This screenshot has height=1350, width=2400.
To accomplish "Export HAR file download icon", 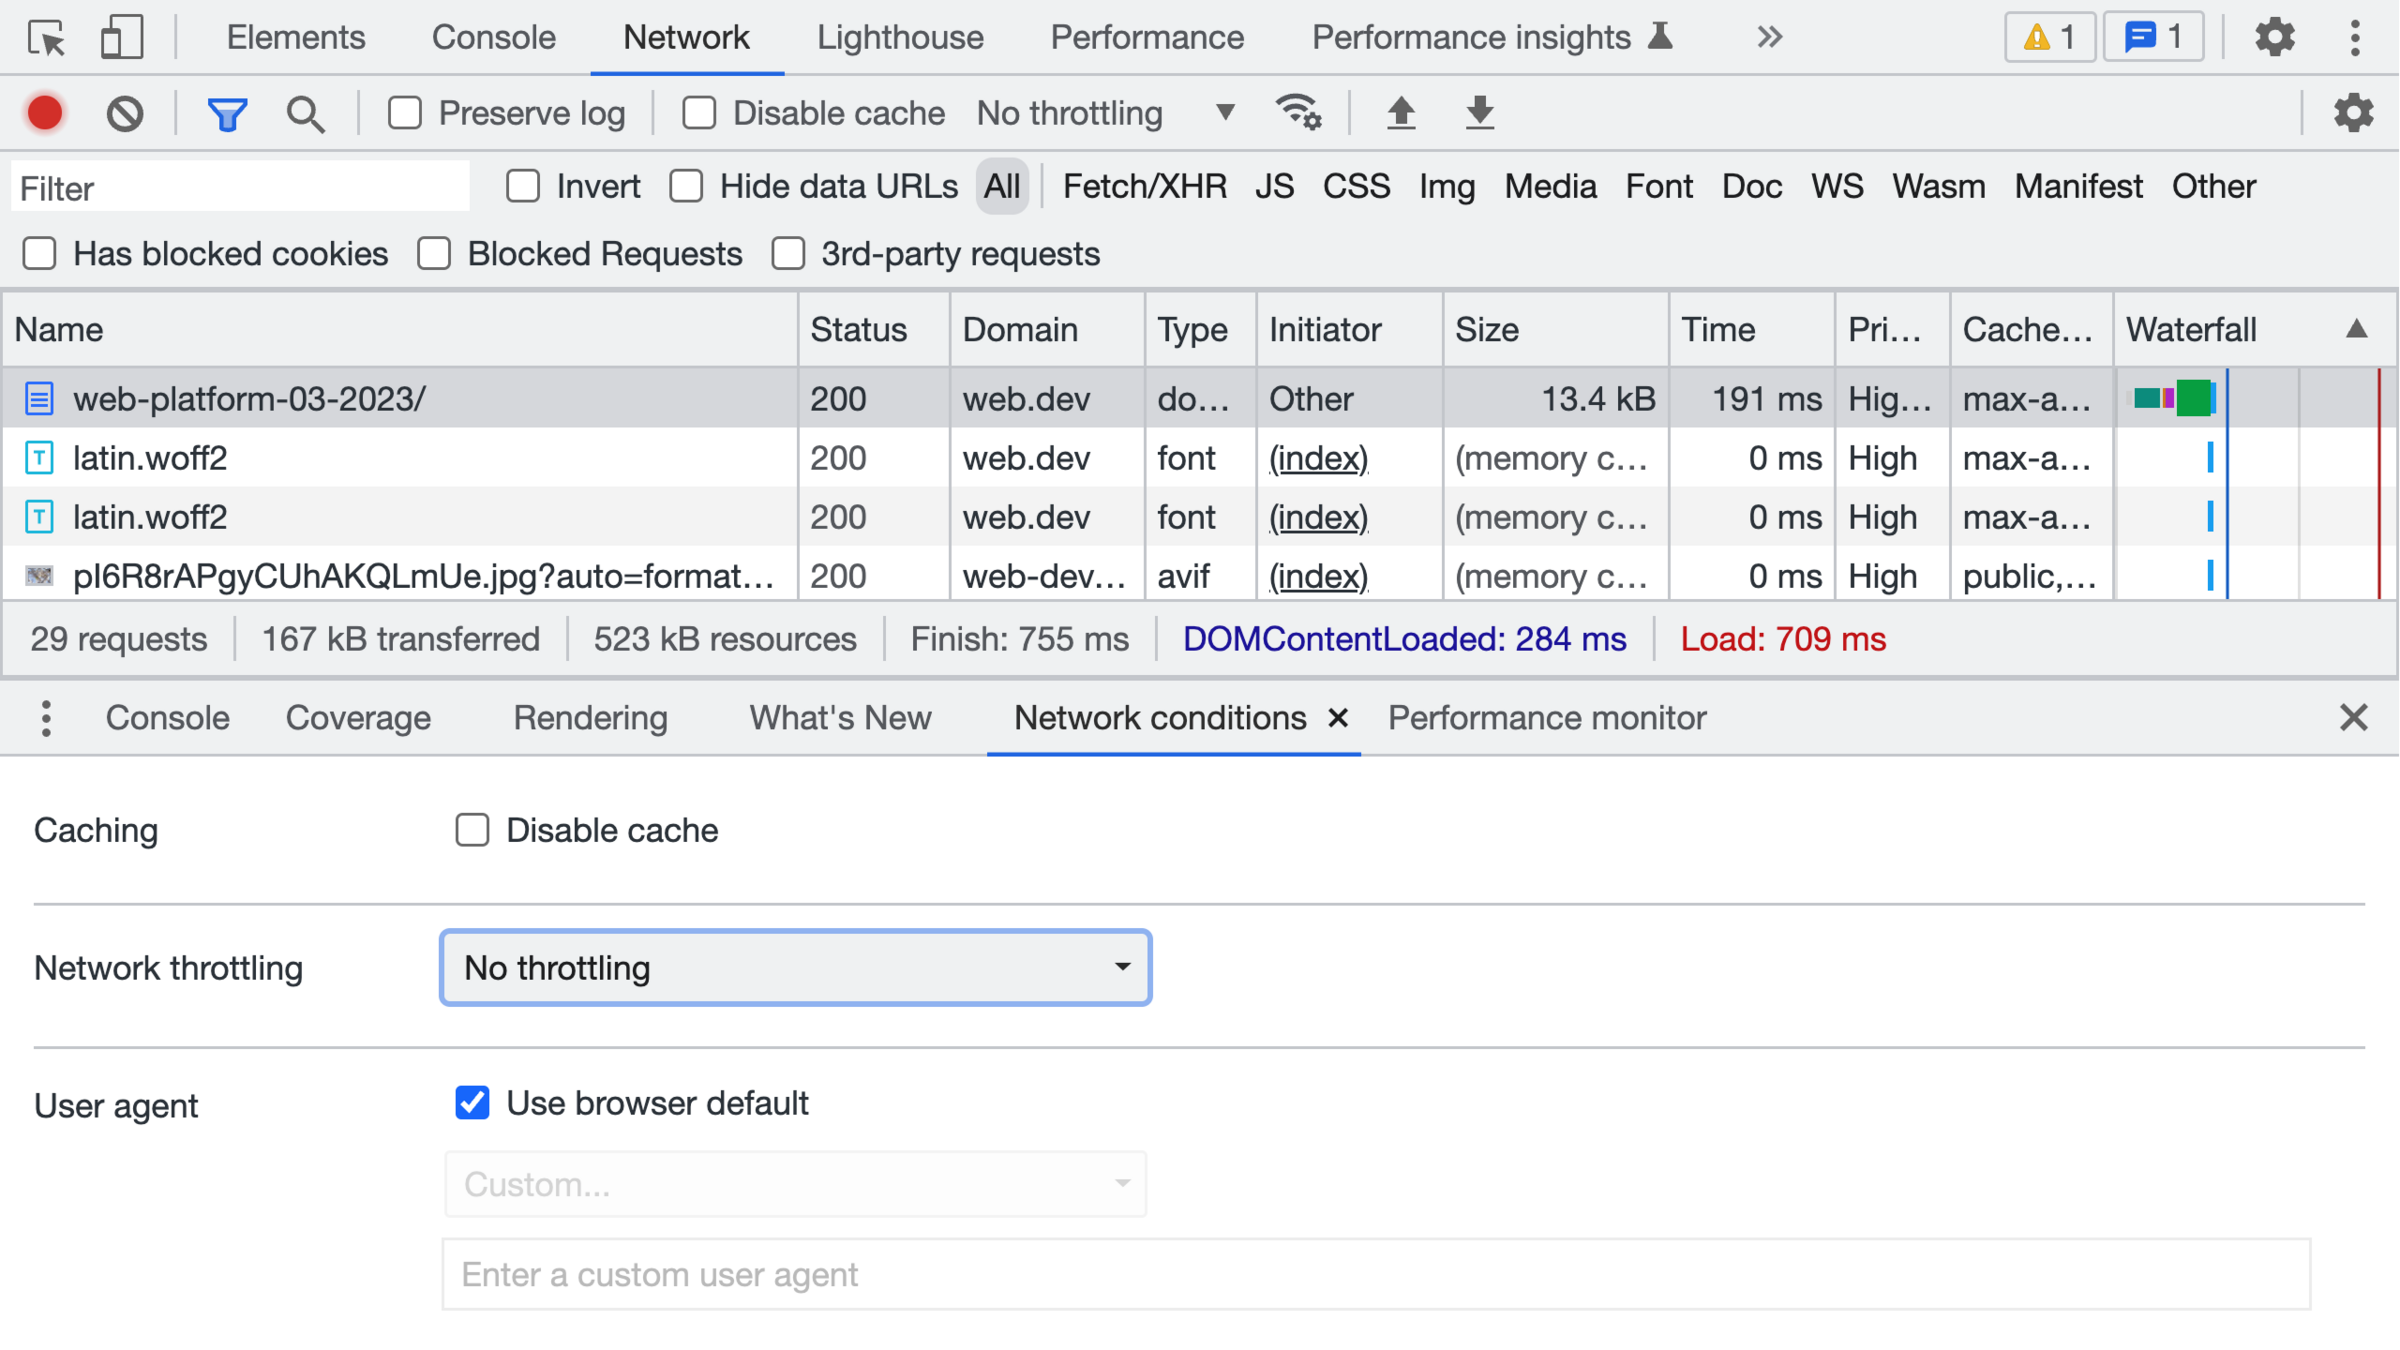I will click(x=1479, y=113).
